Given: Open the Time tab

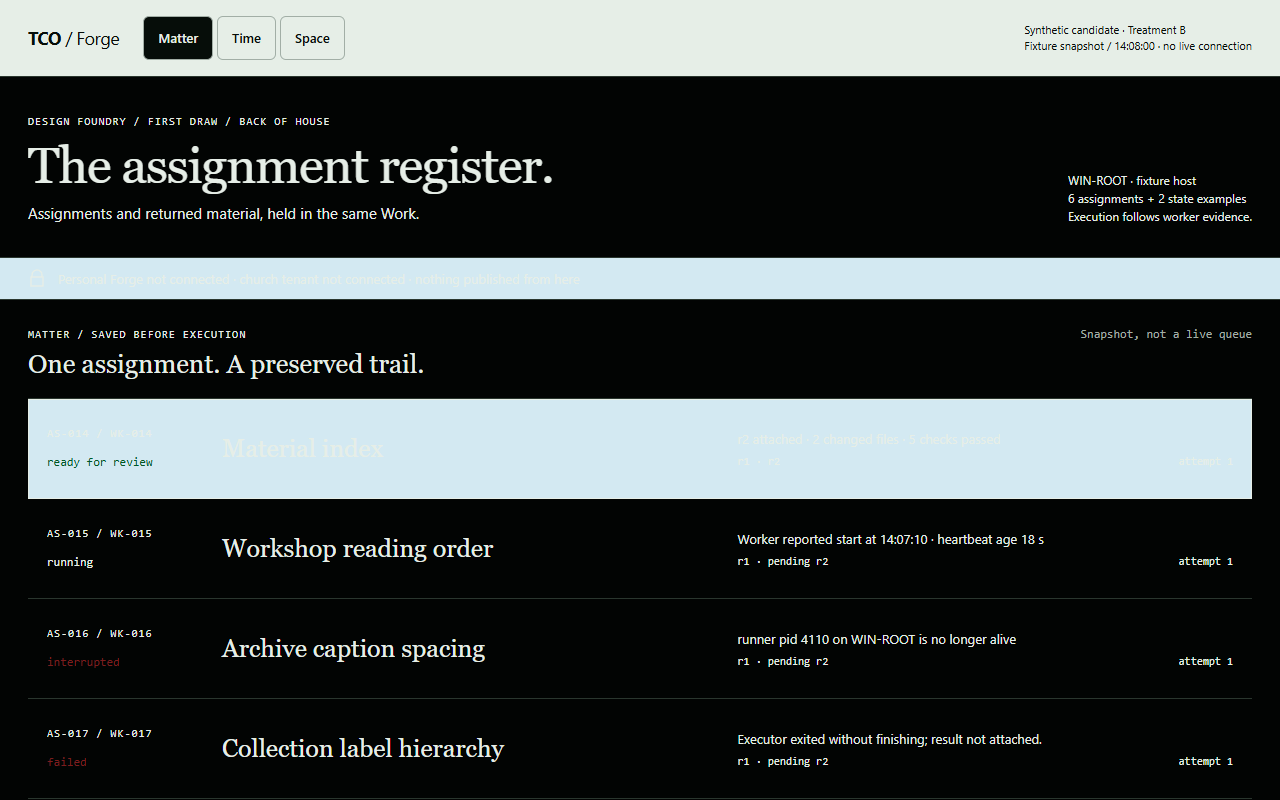Looking at the screenshot, I should tap(246, 38).
